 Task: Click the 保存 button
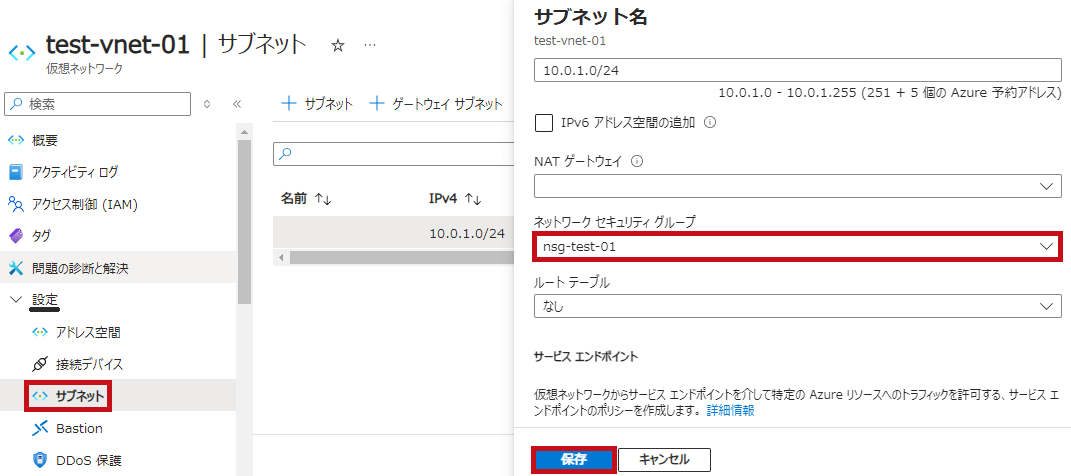click(x=574, y=460)
